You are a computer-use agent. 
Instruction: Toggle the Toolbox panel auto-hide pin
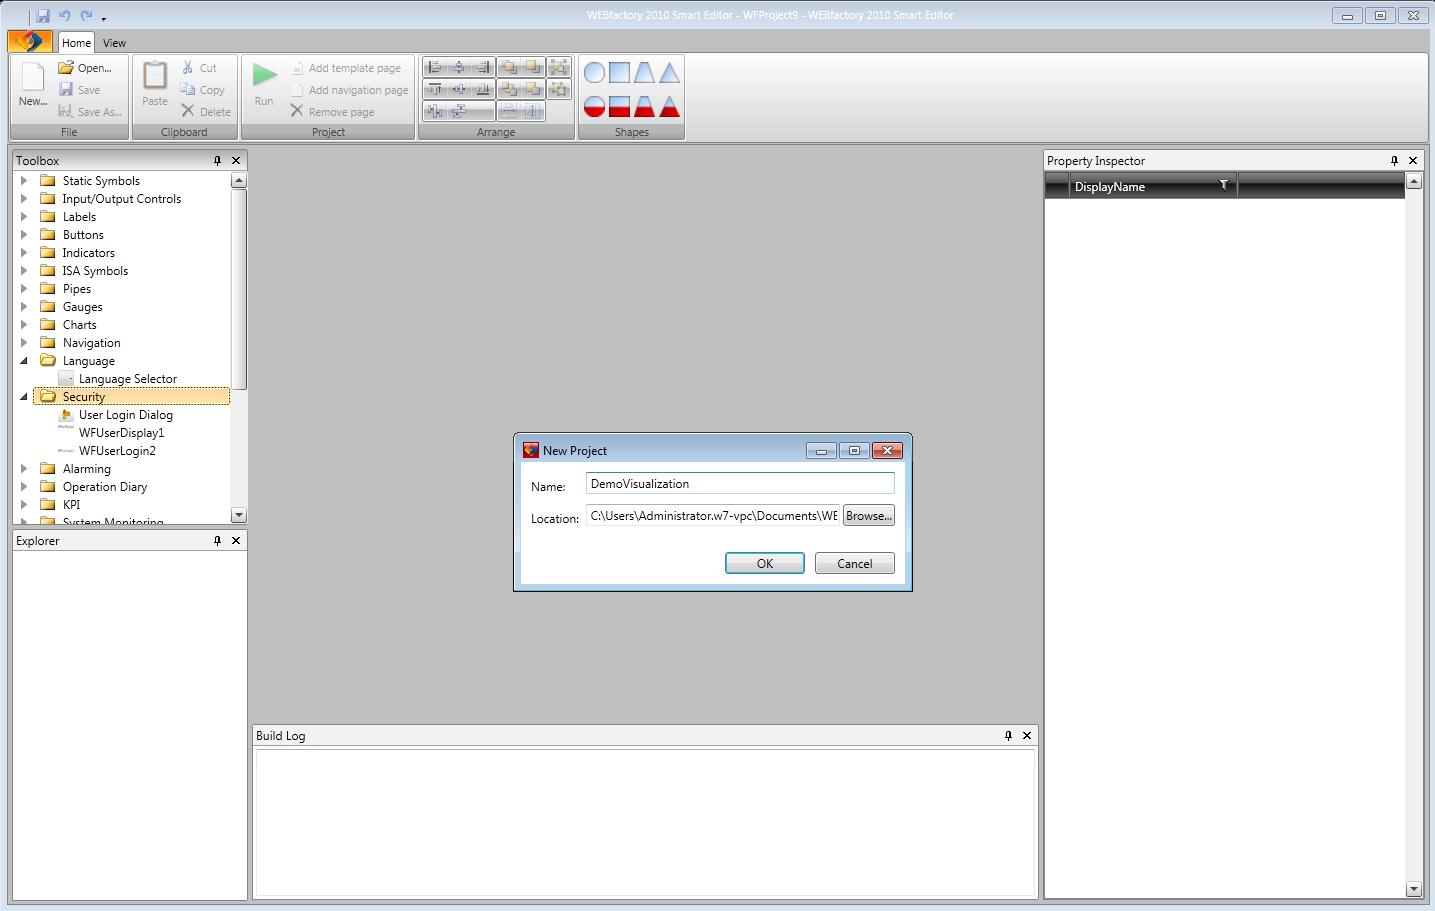point(217,160)
